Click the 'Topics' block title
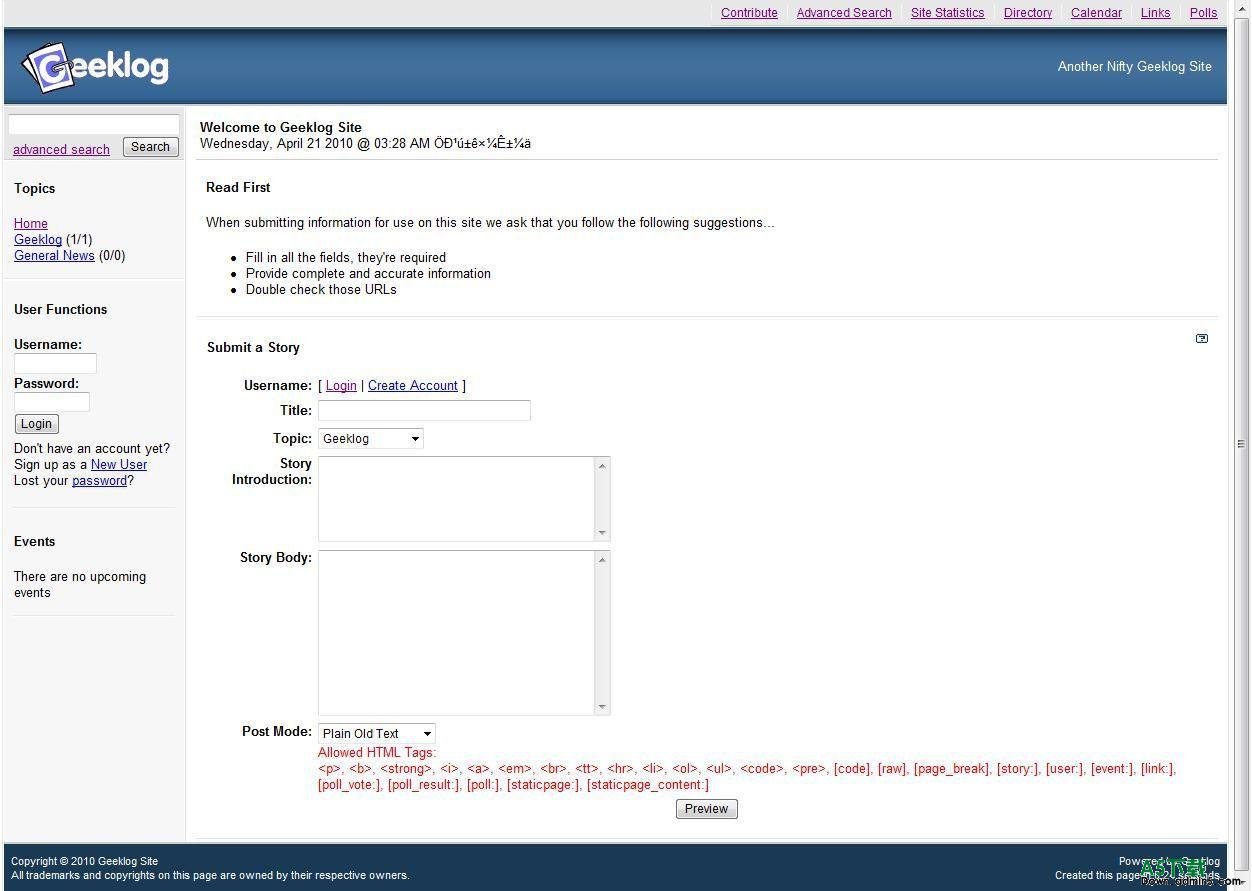Image resolution: width=1252 pixels, height=891 pixels. pos(35,188)
